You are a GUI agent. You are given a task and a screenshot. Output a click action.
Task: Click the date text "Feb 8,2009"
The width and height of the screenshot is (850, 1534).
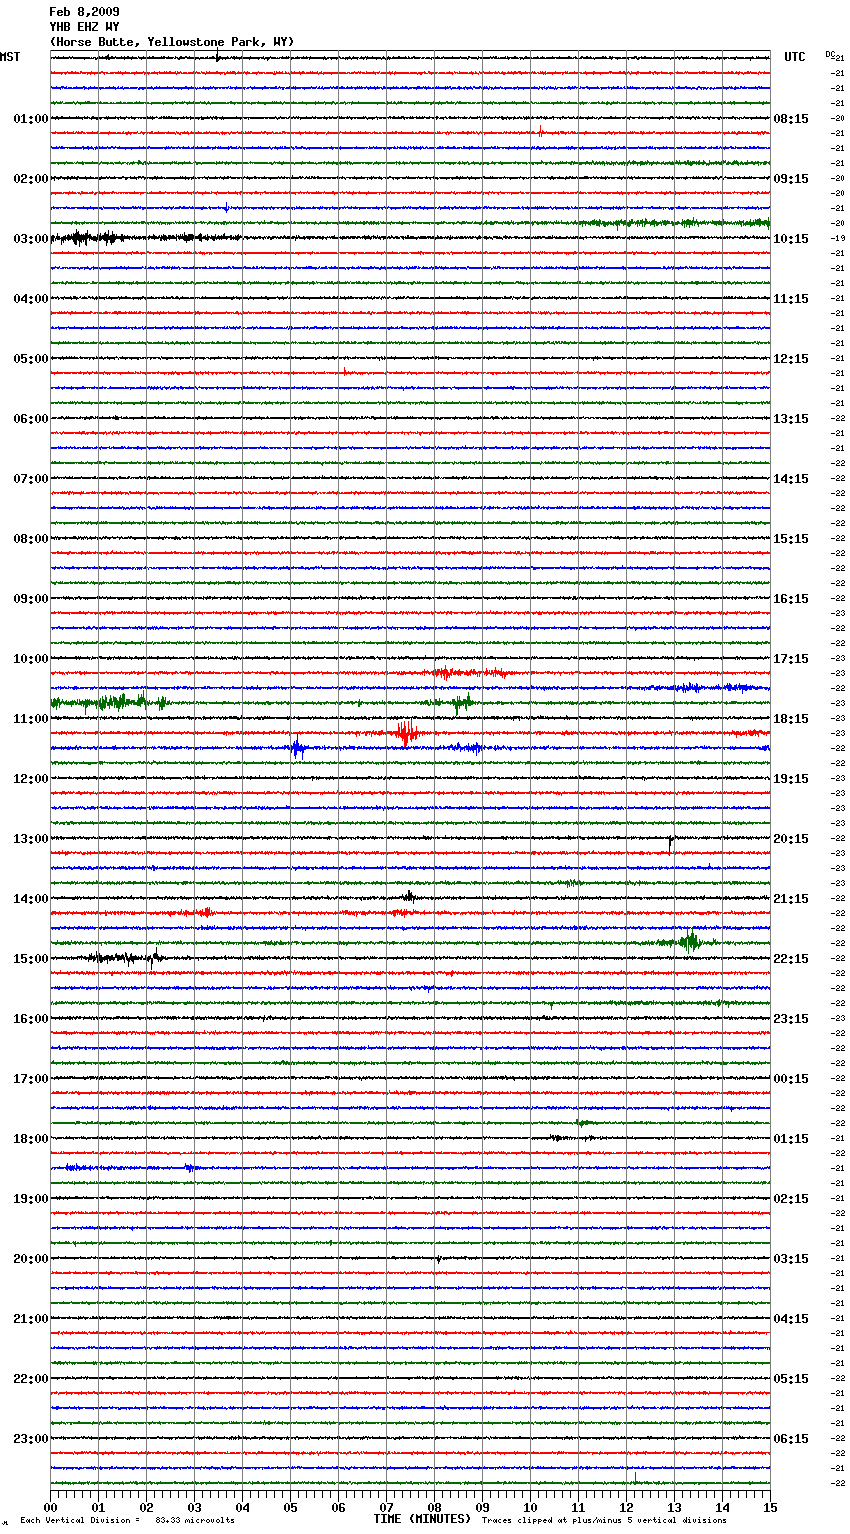[84, 12]
